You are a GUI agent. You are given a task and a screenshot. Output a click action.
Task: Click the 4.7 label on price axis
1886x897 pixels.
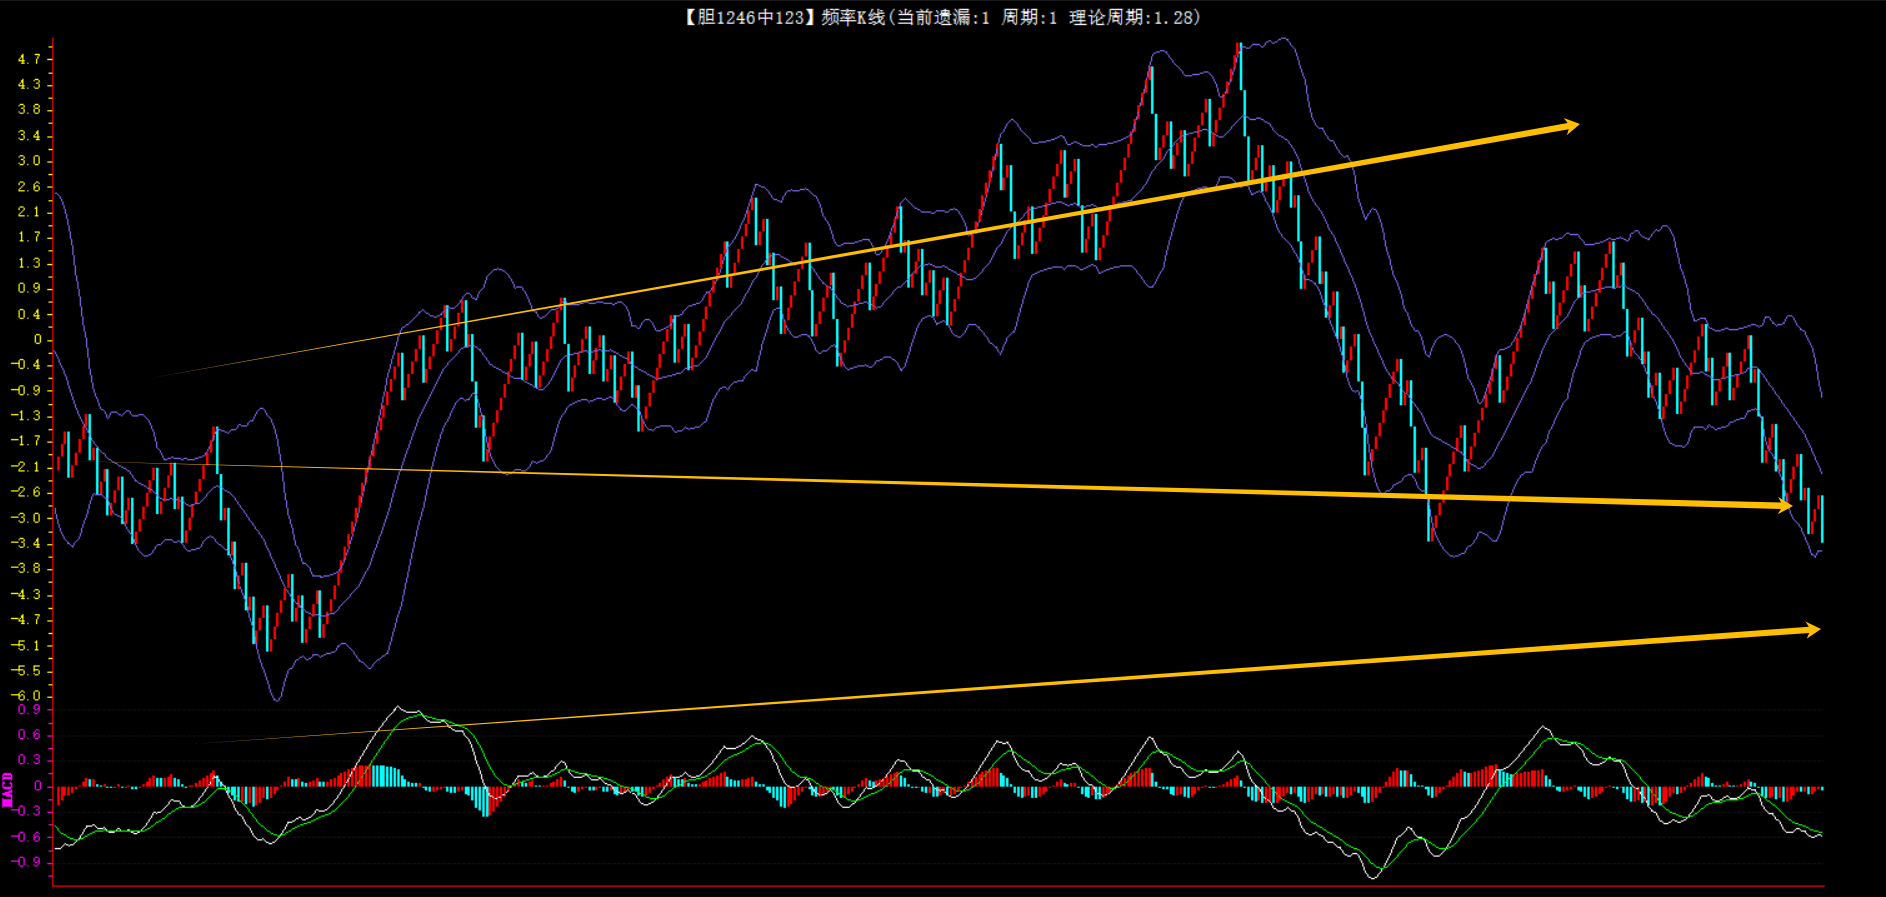point(29,59)
